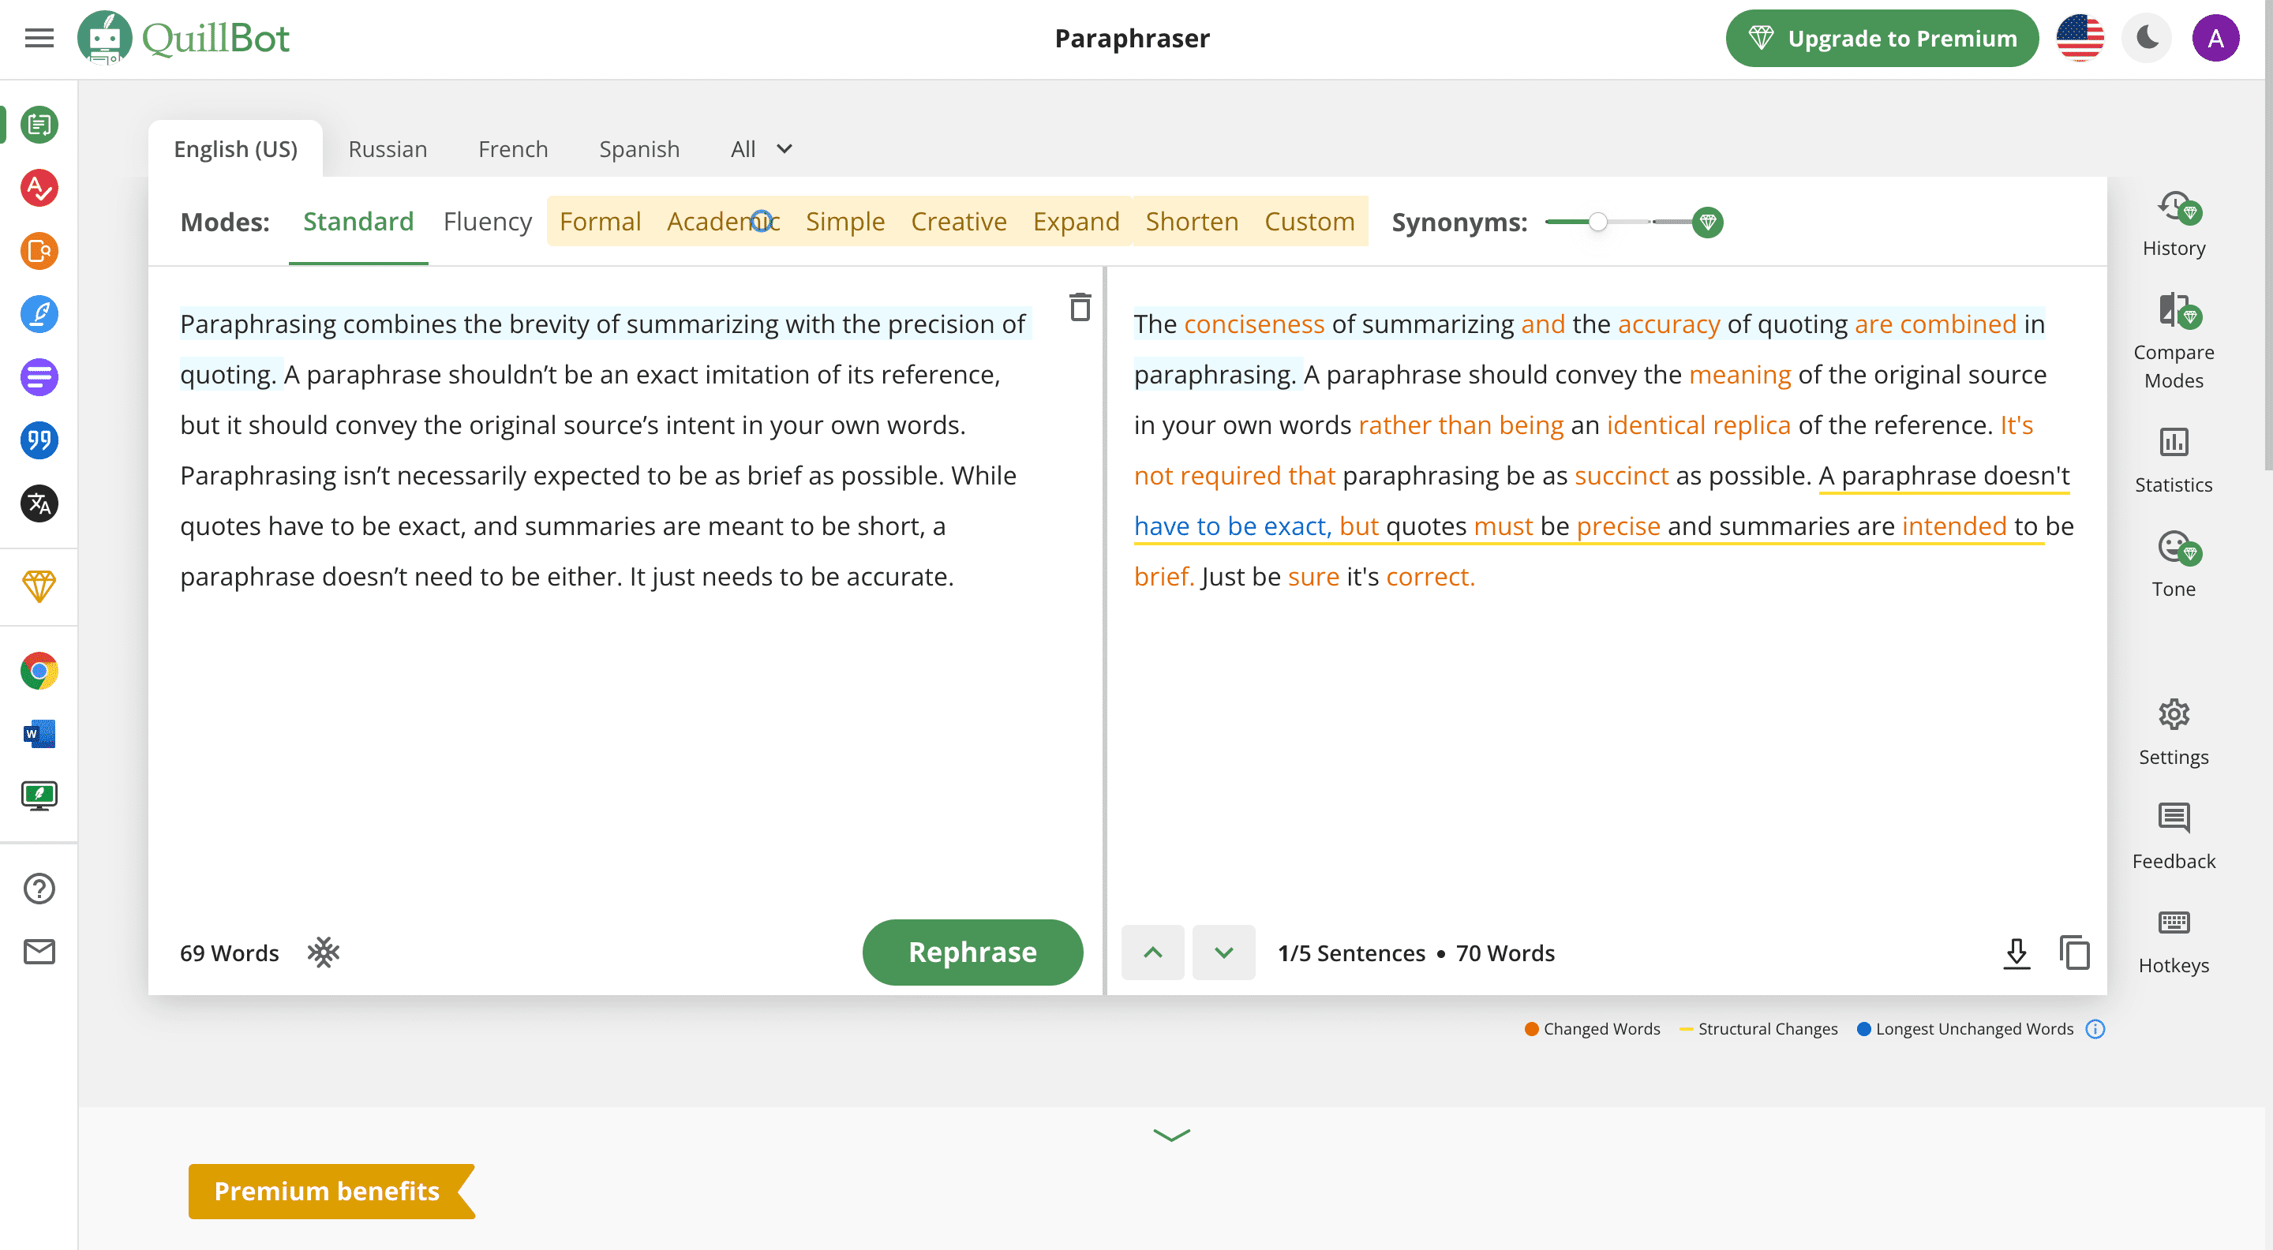The width and height of the screenshot is (2273, 1250).
Task: Open paraphrasing History panel
Action: pos(2173,222)
